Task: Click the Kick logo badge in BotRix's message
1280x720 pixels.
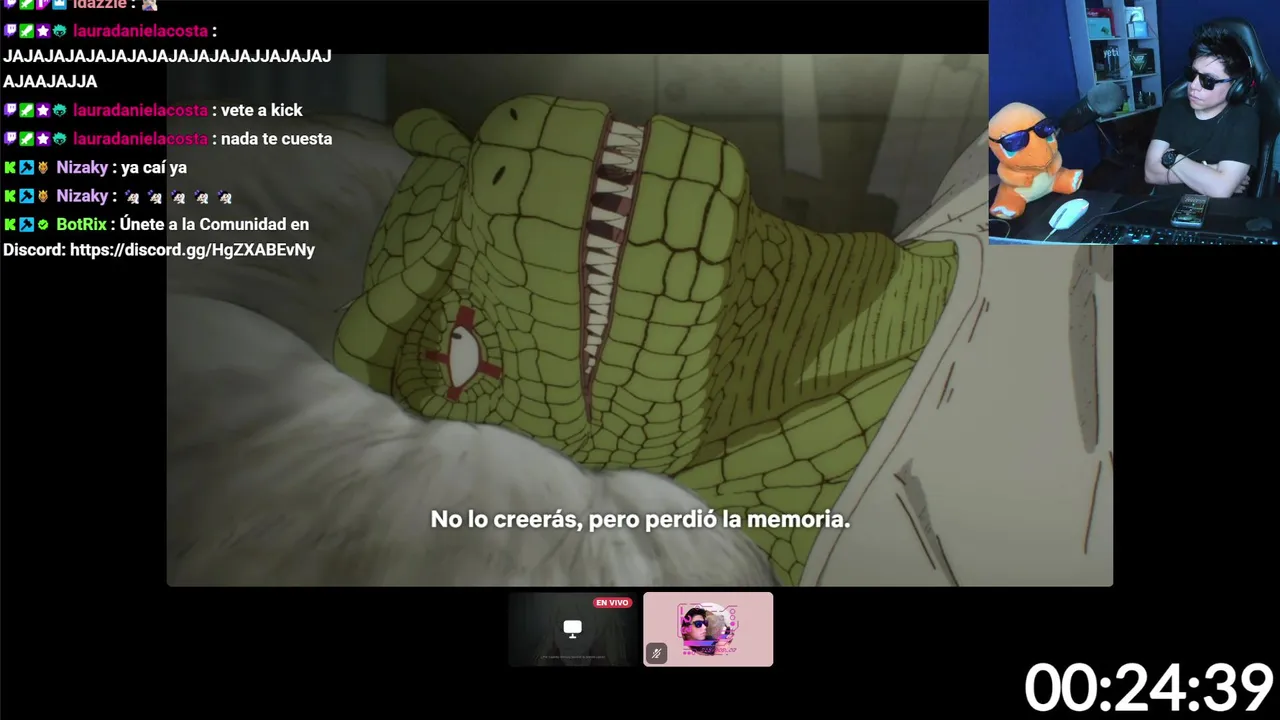Action: [11, 225]
